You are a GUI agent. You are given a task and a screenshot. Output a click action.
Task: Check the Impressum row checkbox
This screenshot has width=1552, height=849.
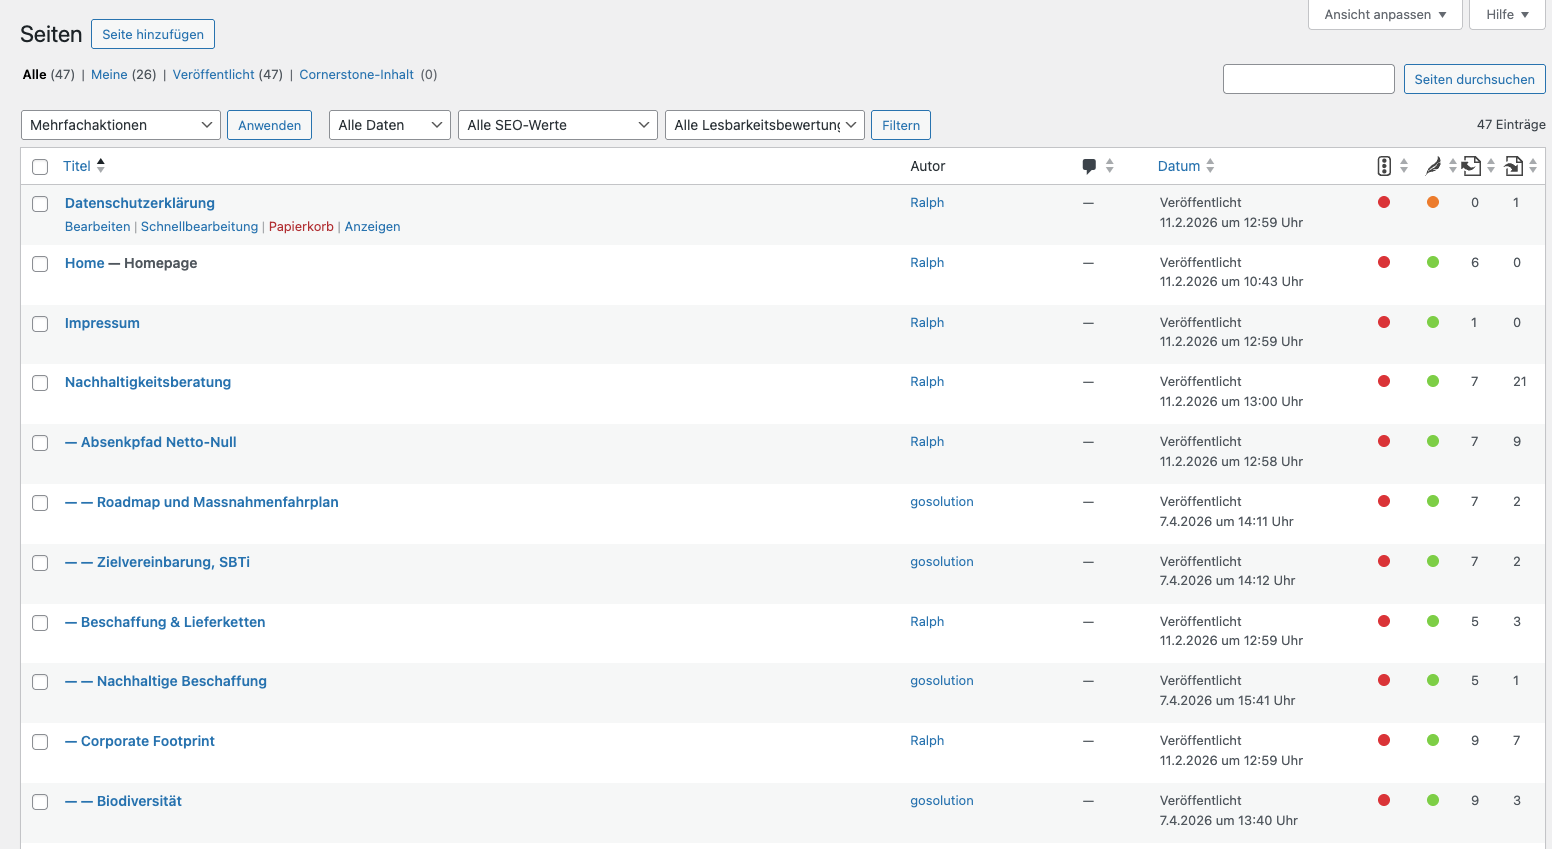40,324
